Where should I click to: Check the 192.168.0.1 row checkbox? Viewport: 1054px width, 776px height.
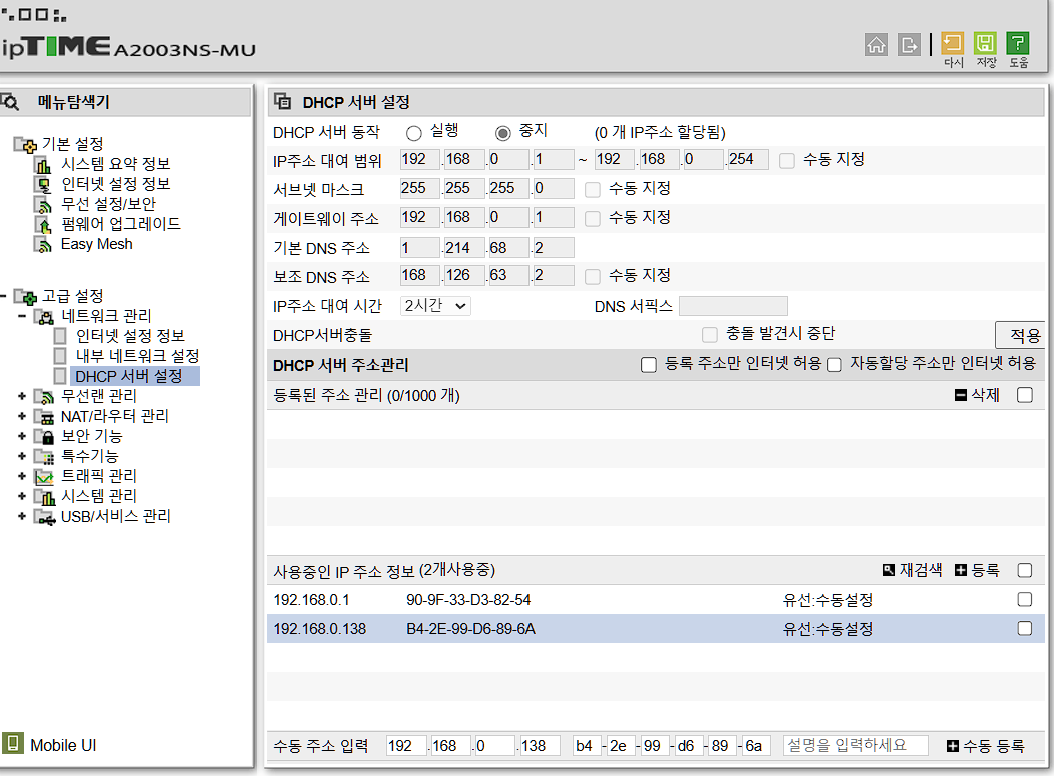(x=1024, y=599)
